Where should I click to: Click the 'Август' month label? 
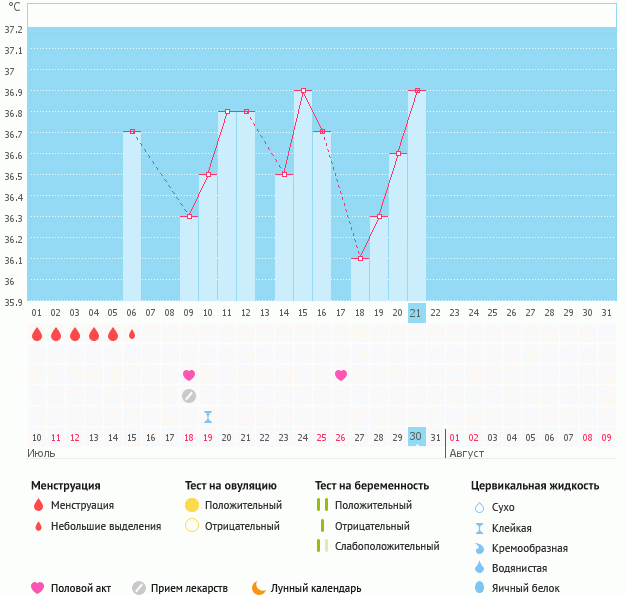(466, 453)
